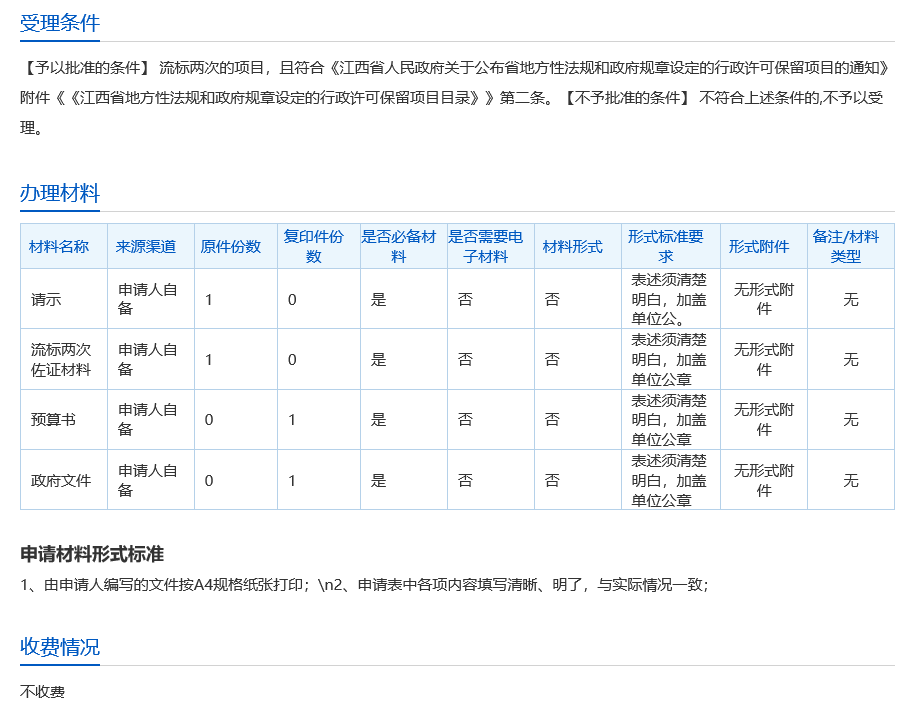Click the 受理条件 section heading

click(x=60, y=24)
